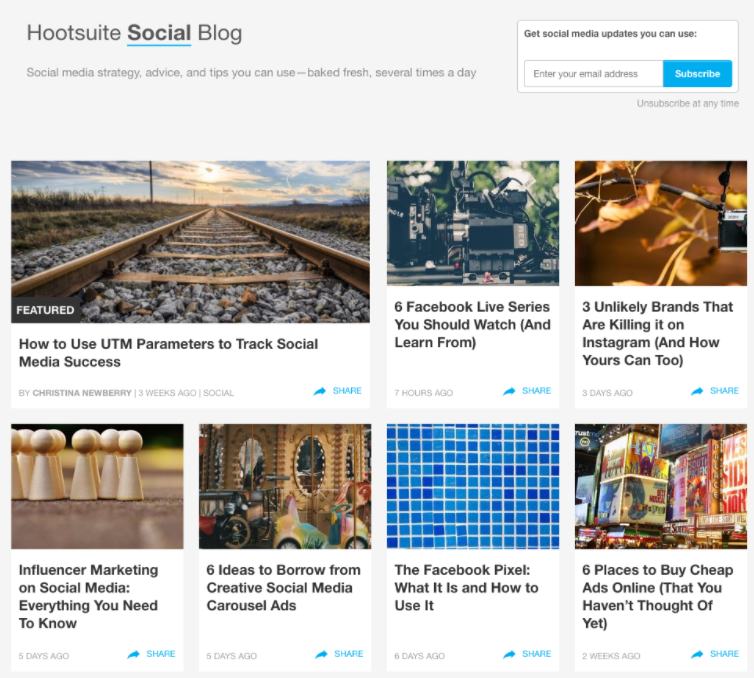Open the Times Square billboards thumbnail
This screenshot has width=754, height=678.
pyautogui.click(x=661, y=486)
